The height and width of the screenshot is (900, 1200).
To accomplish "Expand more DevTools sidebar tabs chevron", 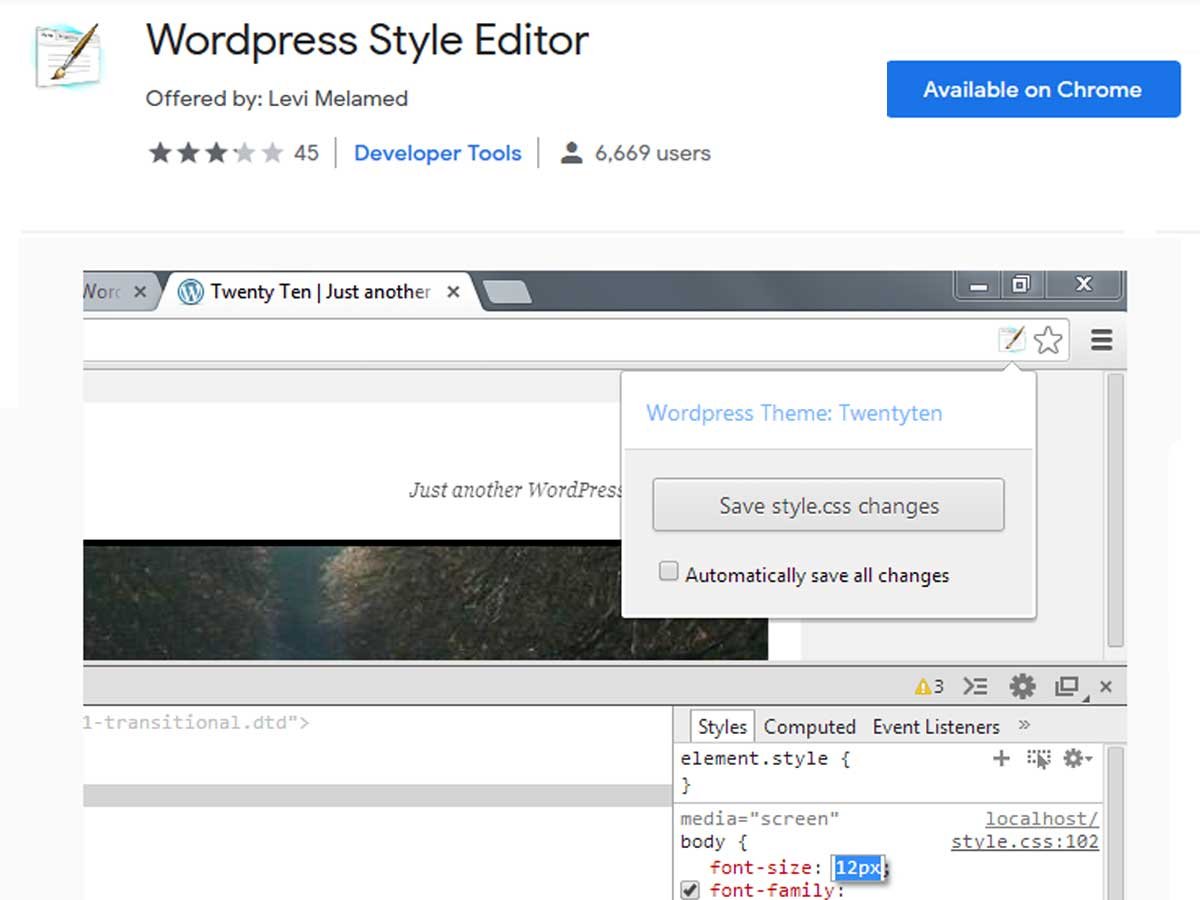I will [1024, 726].
